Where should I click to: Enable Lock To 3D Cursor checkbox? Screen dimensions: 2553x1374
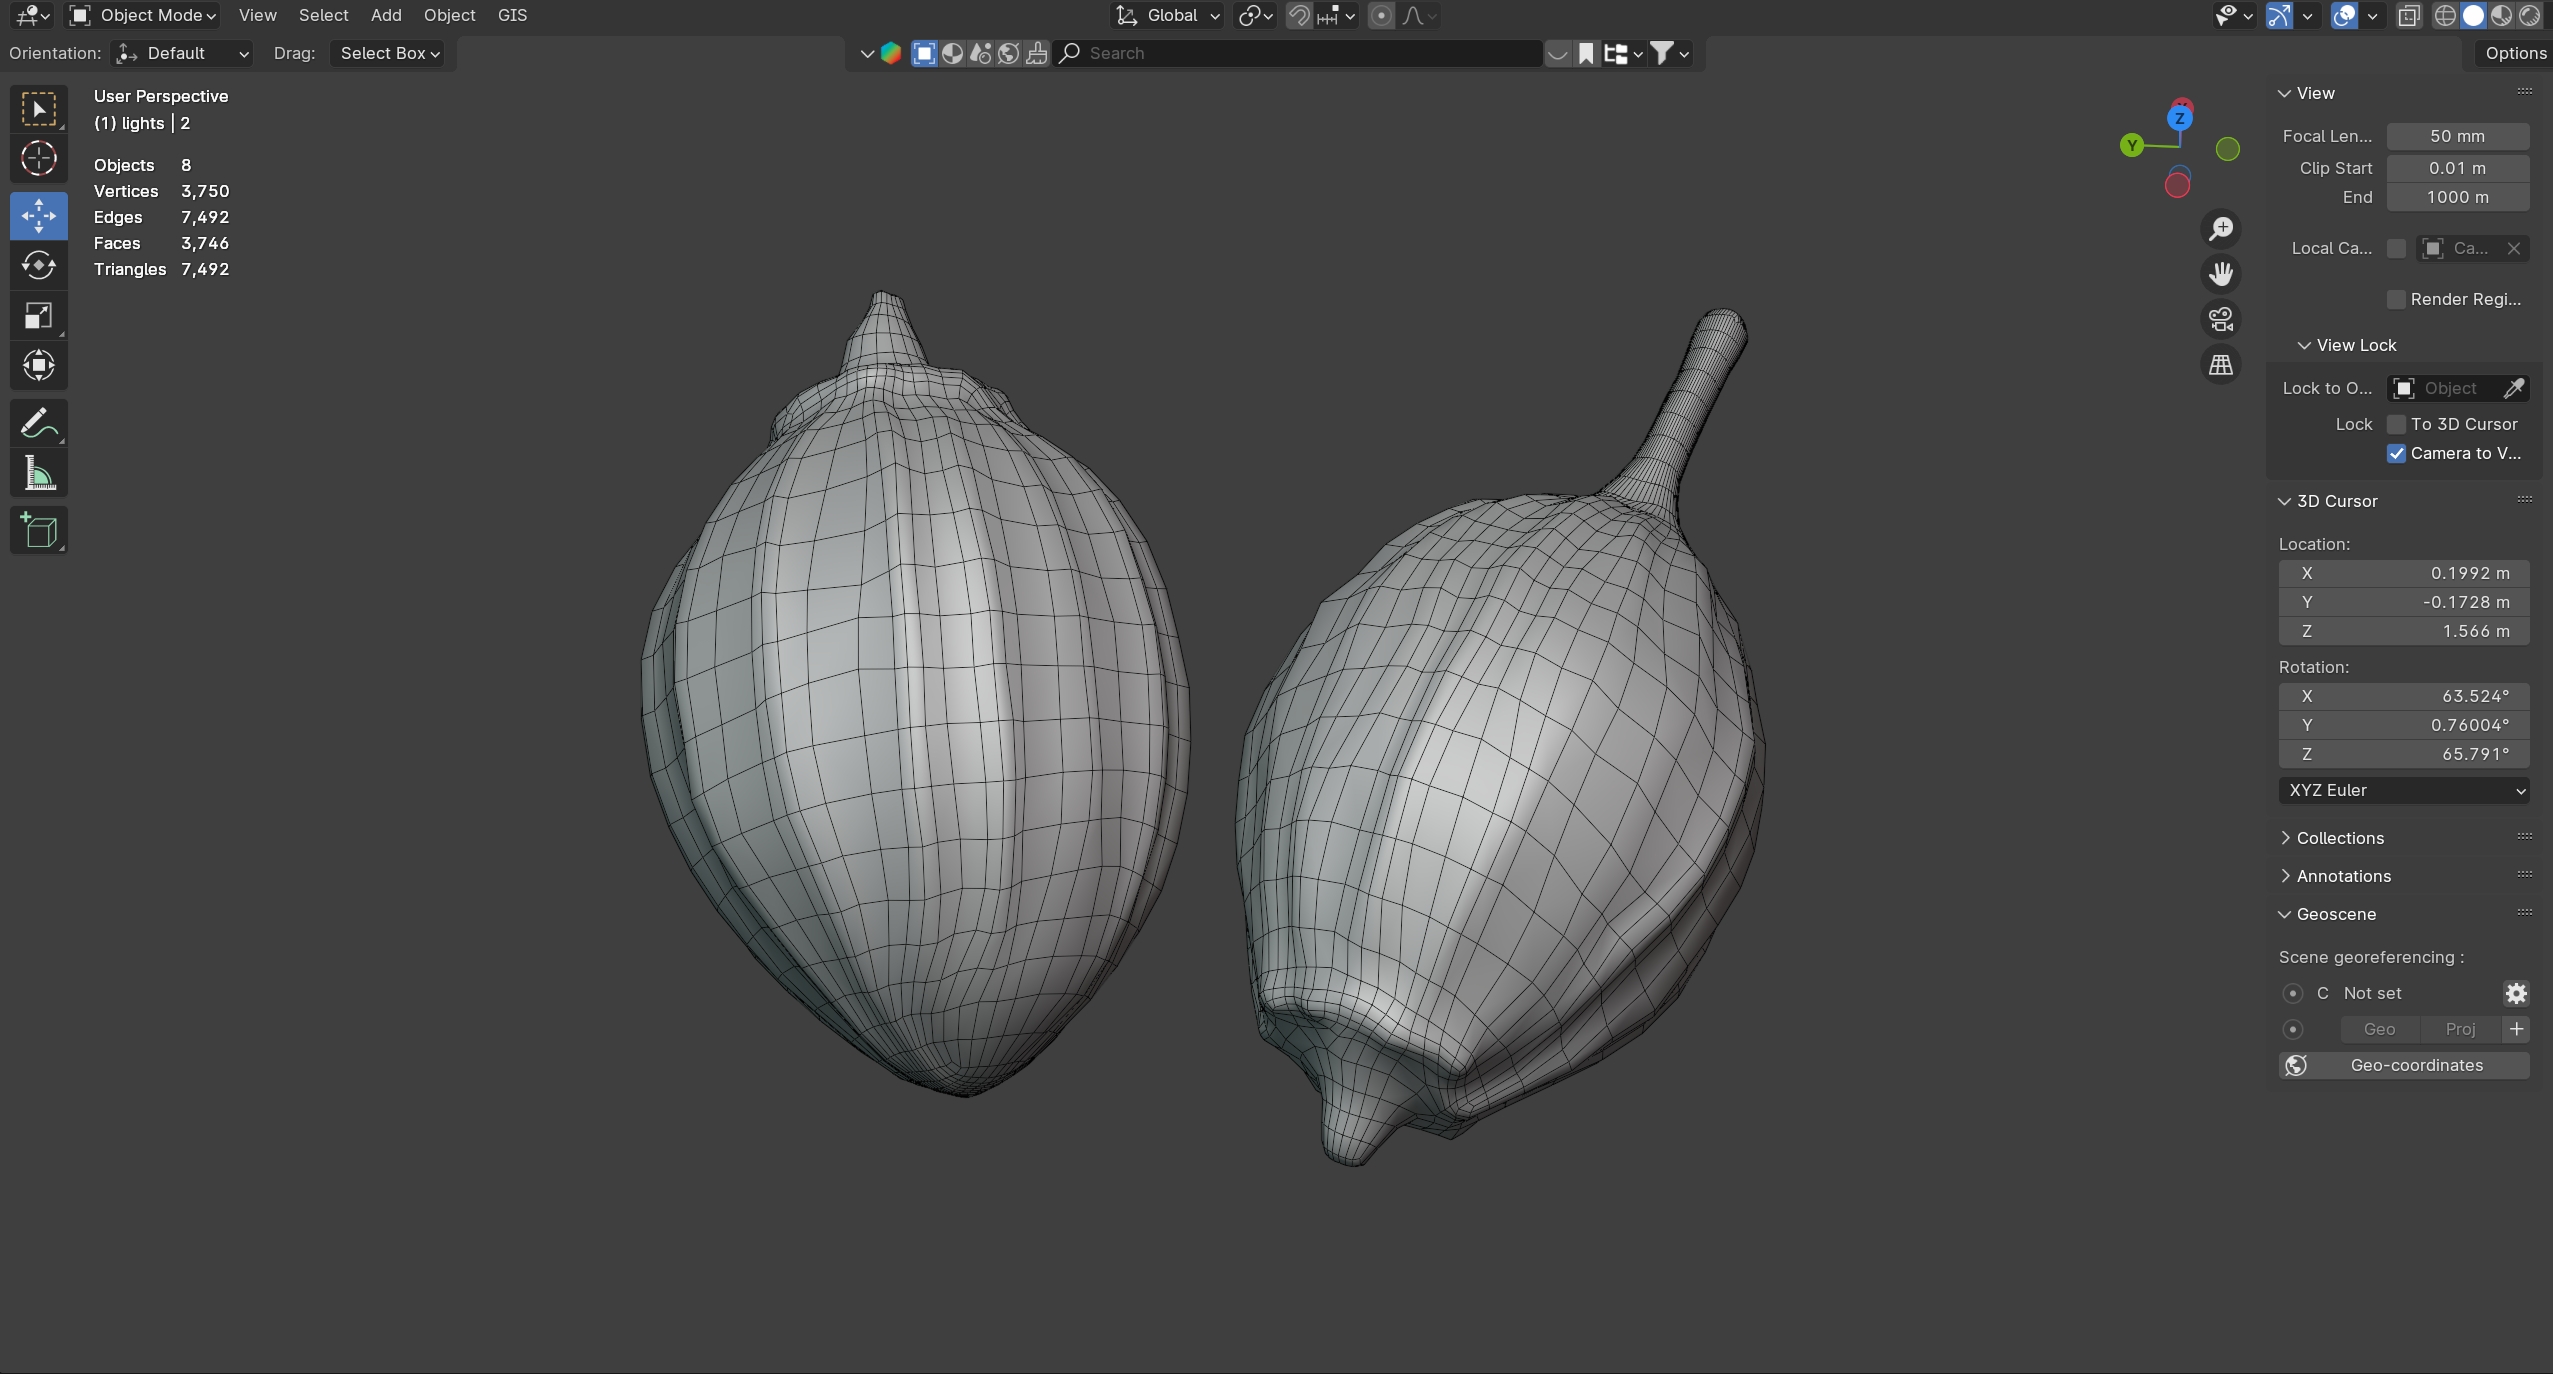2396,424
